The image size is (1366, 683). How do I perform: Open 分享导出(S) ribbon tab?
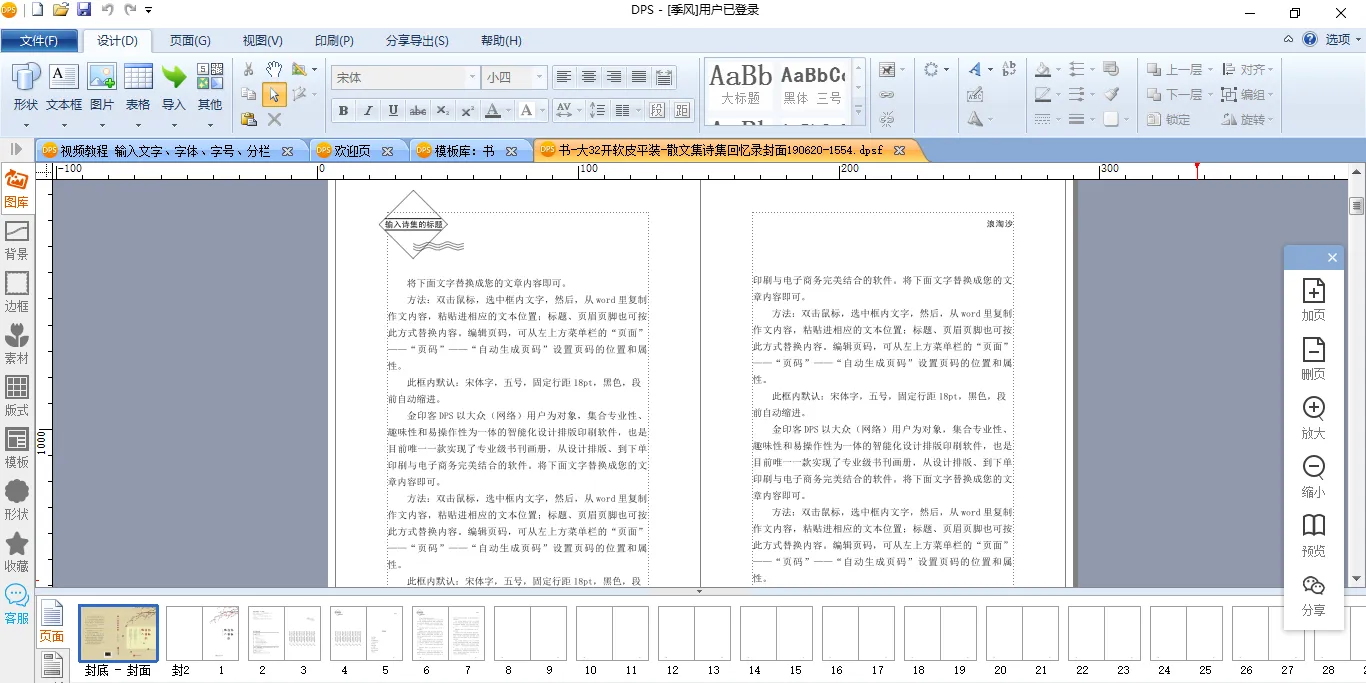[x=417, y=41]
